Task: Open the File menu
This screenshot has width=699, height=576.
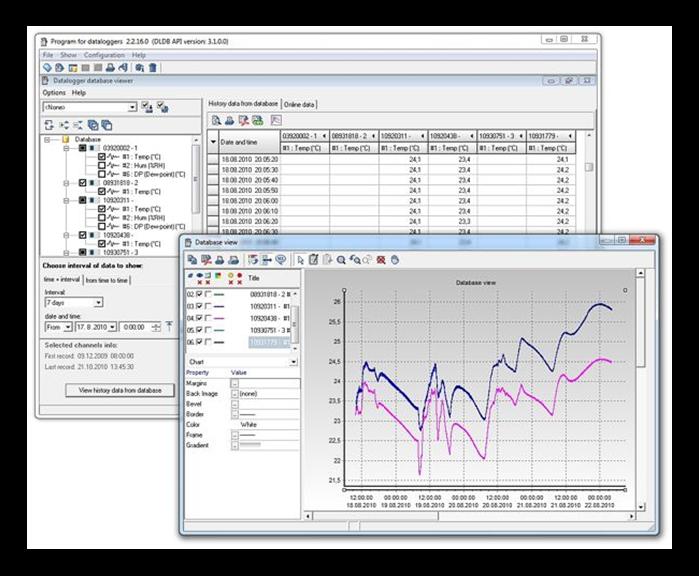Action: click(48, 55)
